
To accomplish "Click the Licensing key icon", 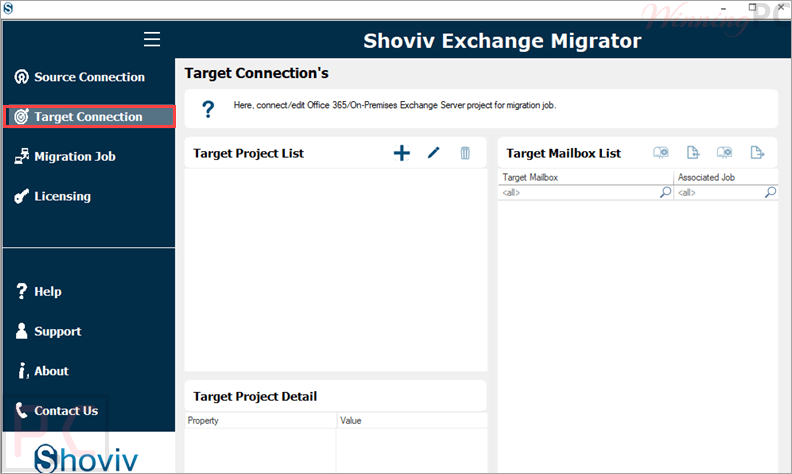I will point(21,196).
